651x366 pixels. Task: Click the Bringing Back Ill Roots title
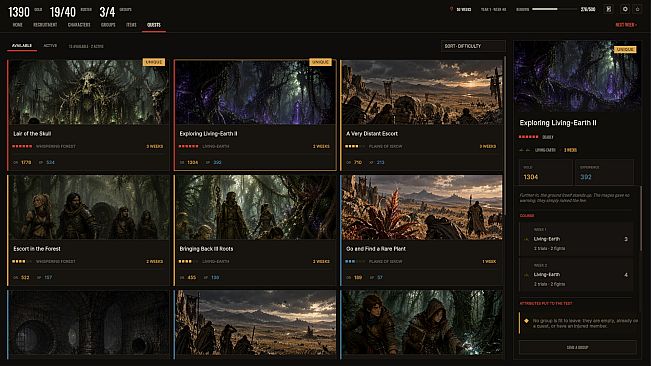pos(206,249)
